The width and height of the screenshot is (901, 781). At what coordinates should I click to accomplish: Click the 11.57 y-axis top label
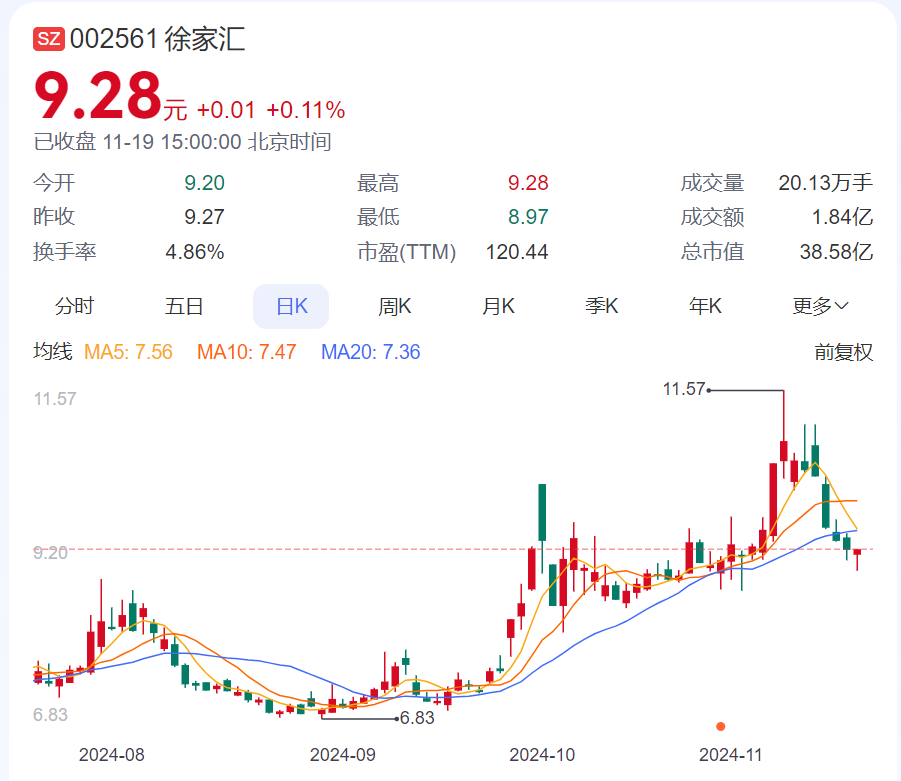(x=55, y=399)
